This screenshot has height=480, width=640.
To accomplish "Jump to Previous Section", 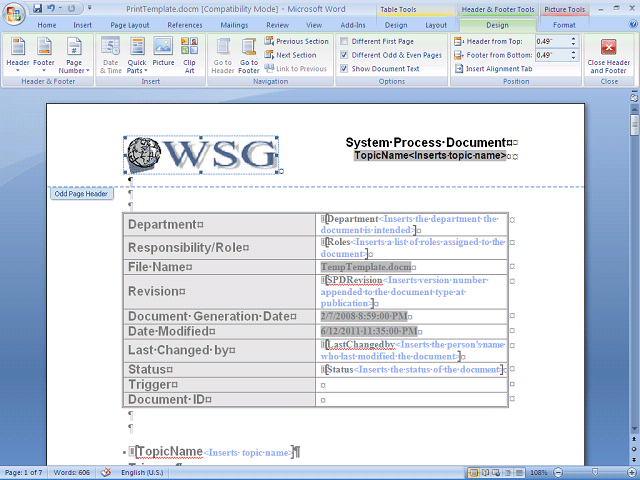I will [296, 41].
